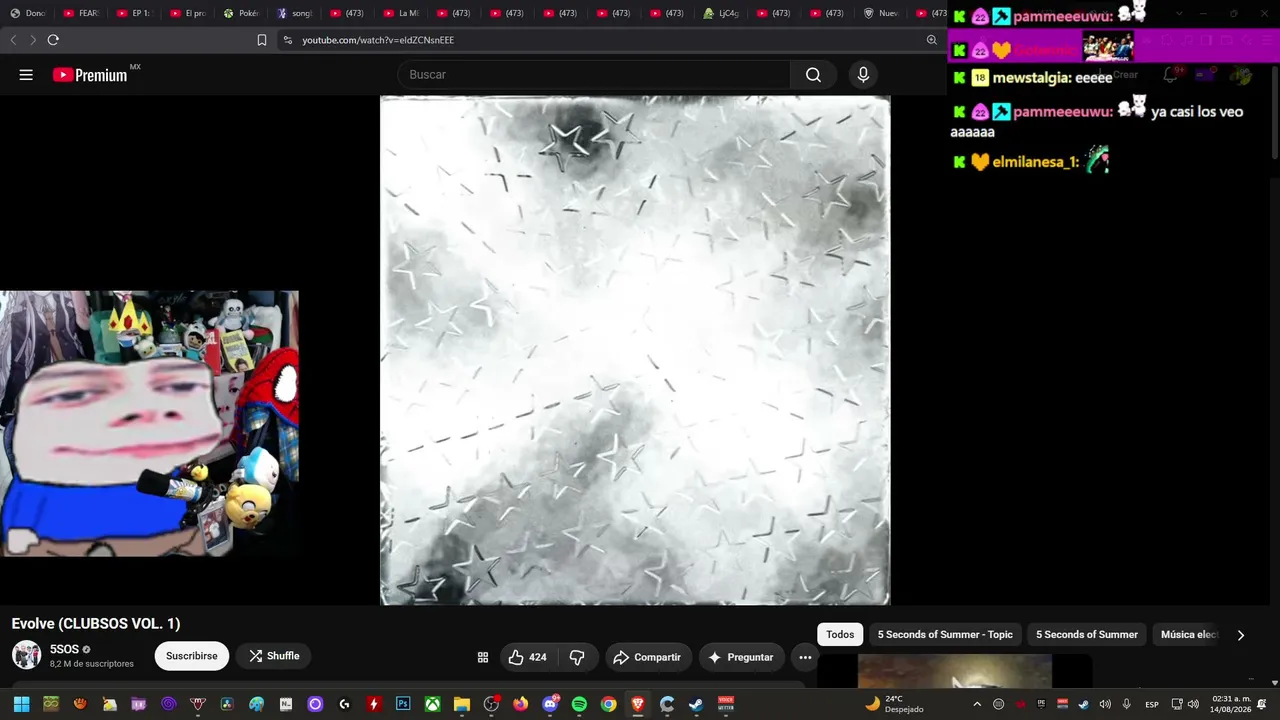Select the '5 Seconds of Summer - Topic' chip

tap(945, 634)
